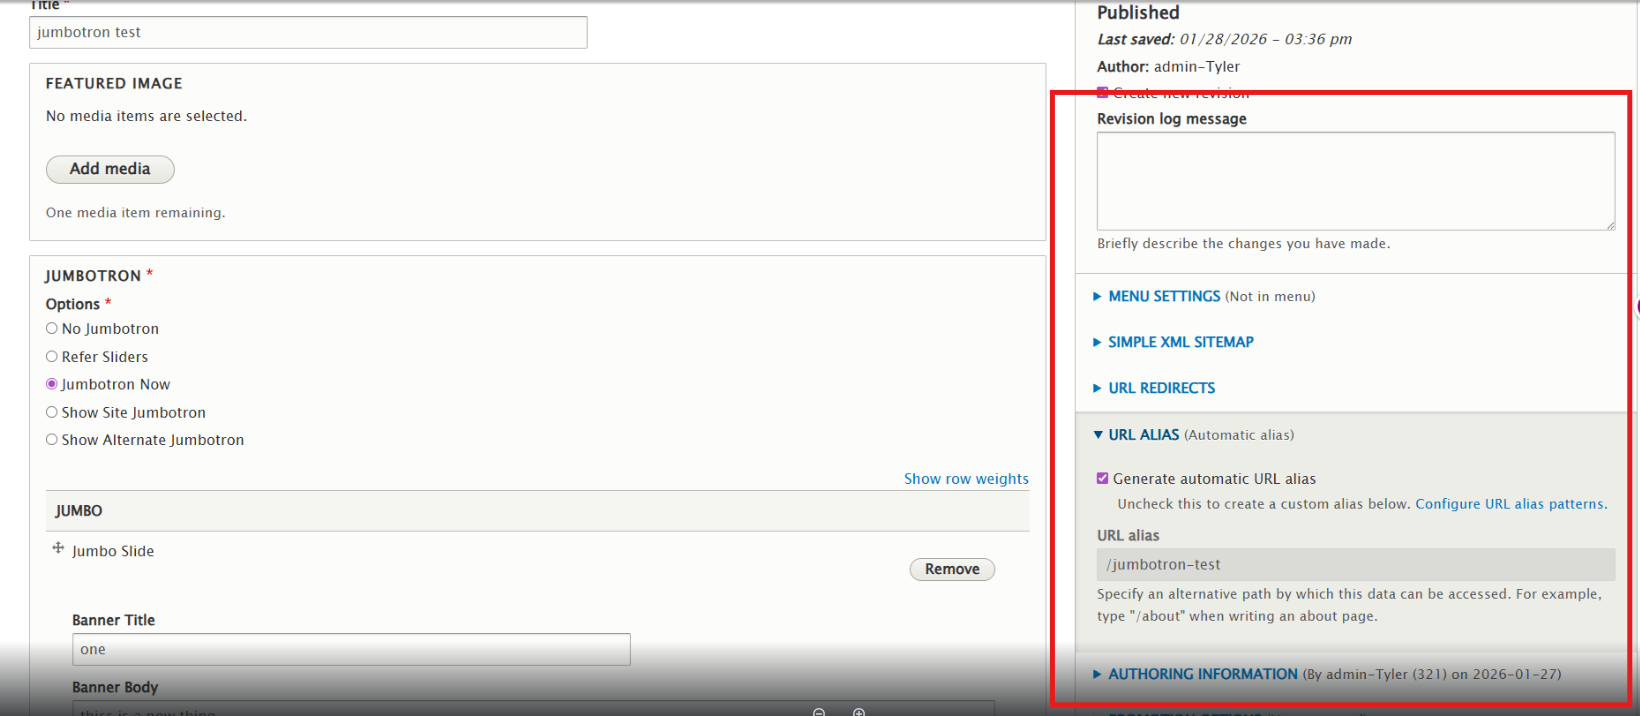
Task: Click the plus icon in Banner Body
Action: click(858, 711)
